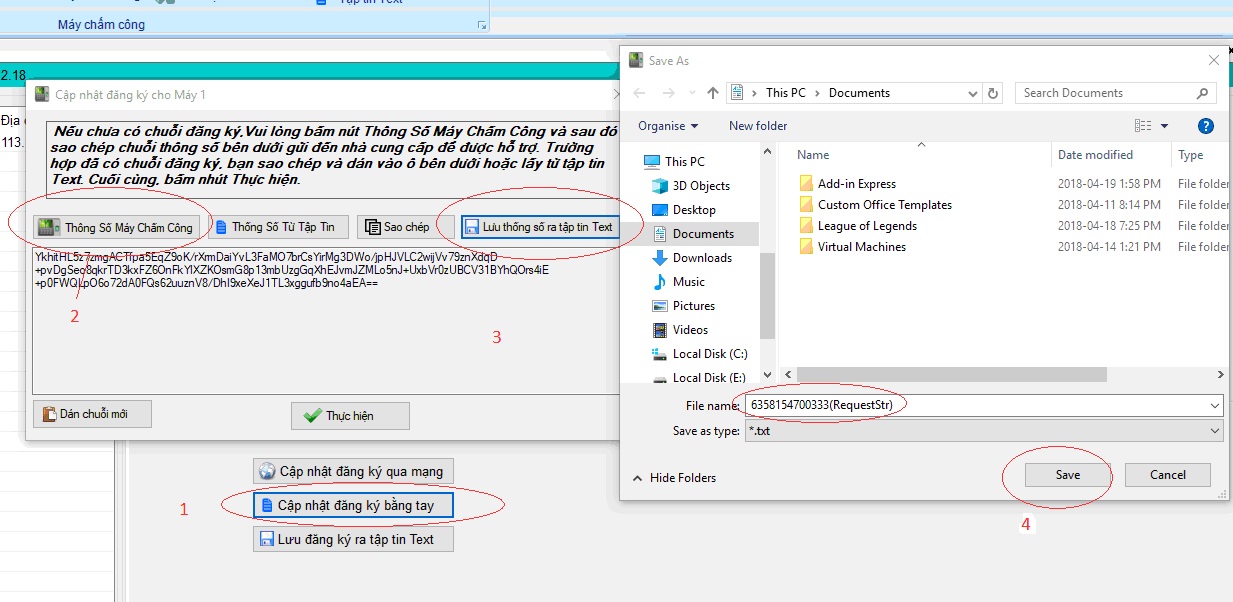
Task: Click Thông Số Máy Chấm Công button
Action: [x=116, y=227]
